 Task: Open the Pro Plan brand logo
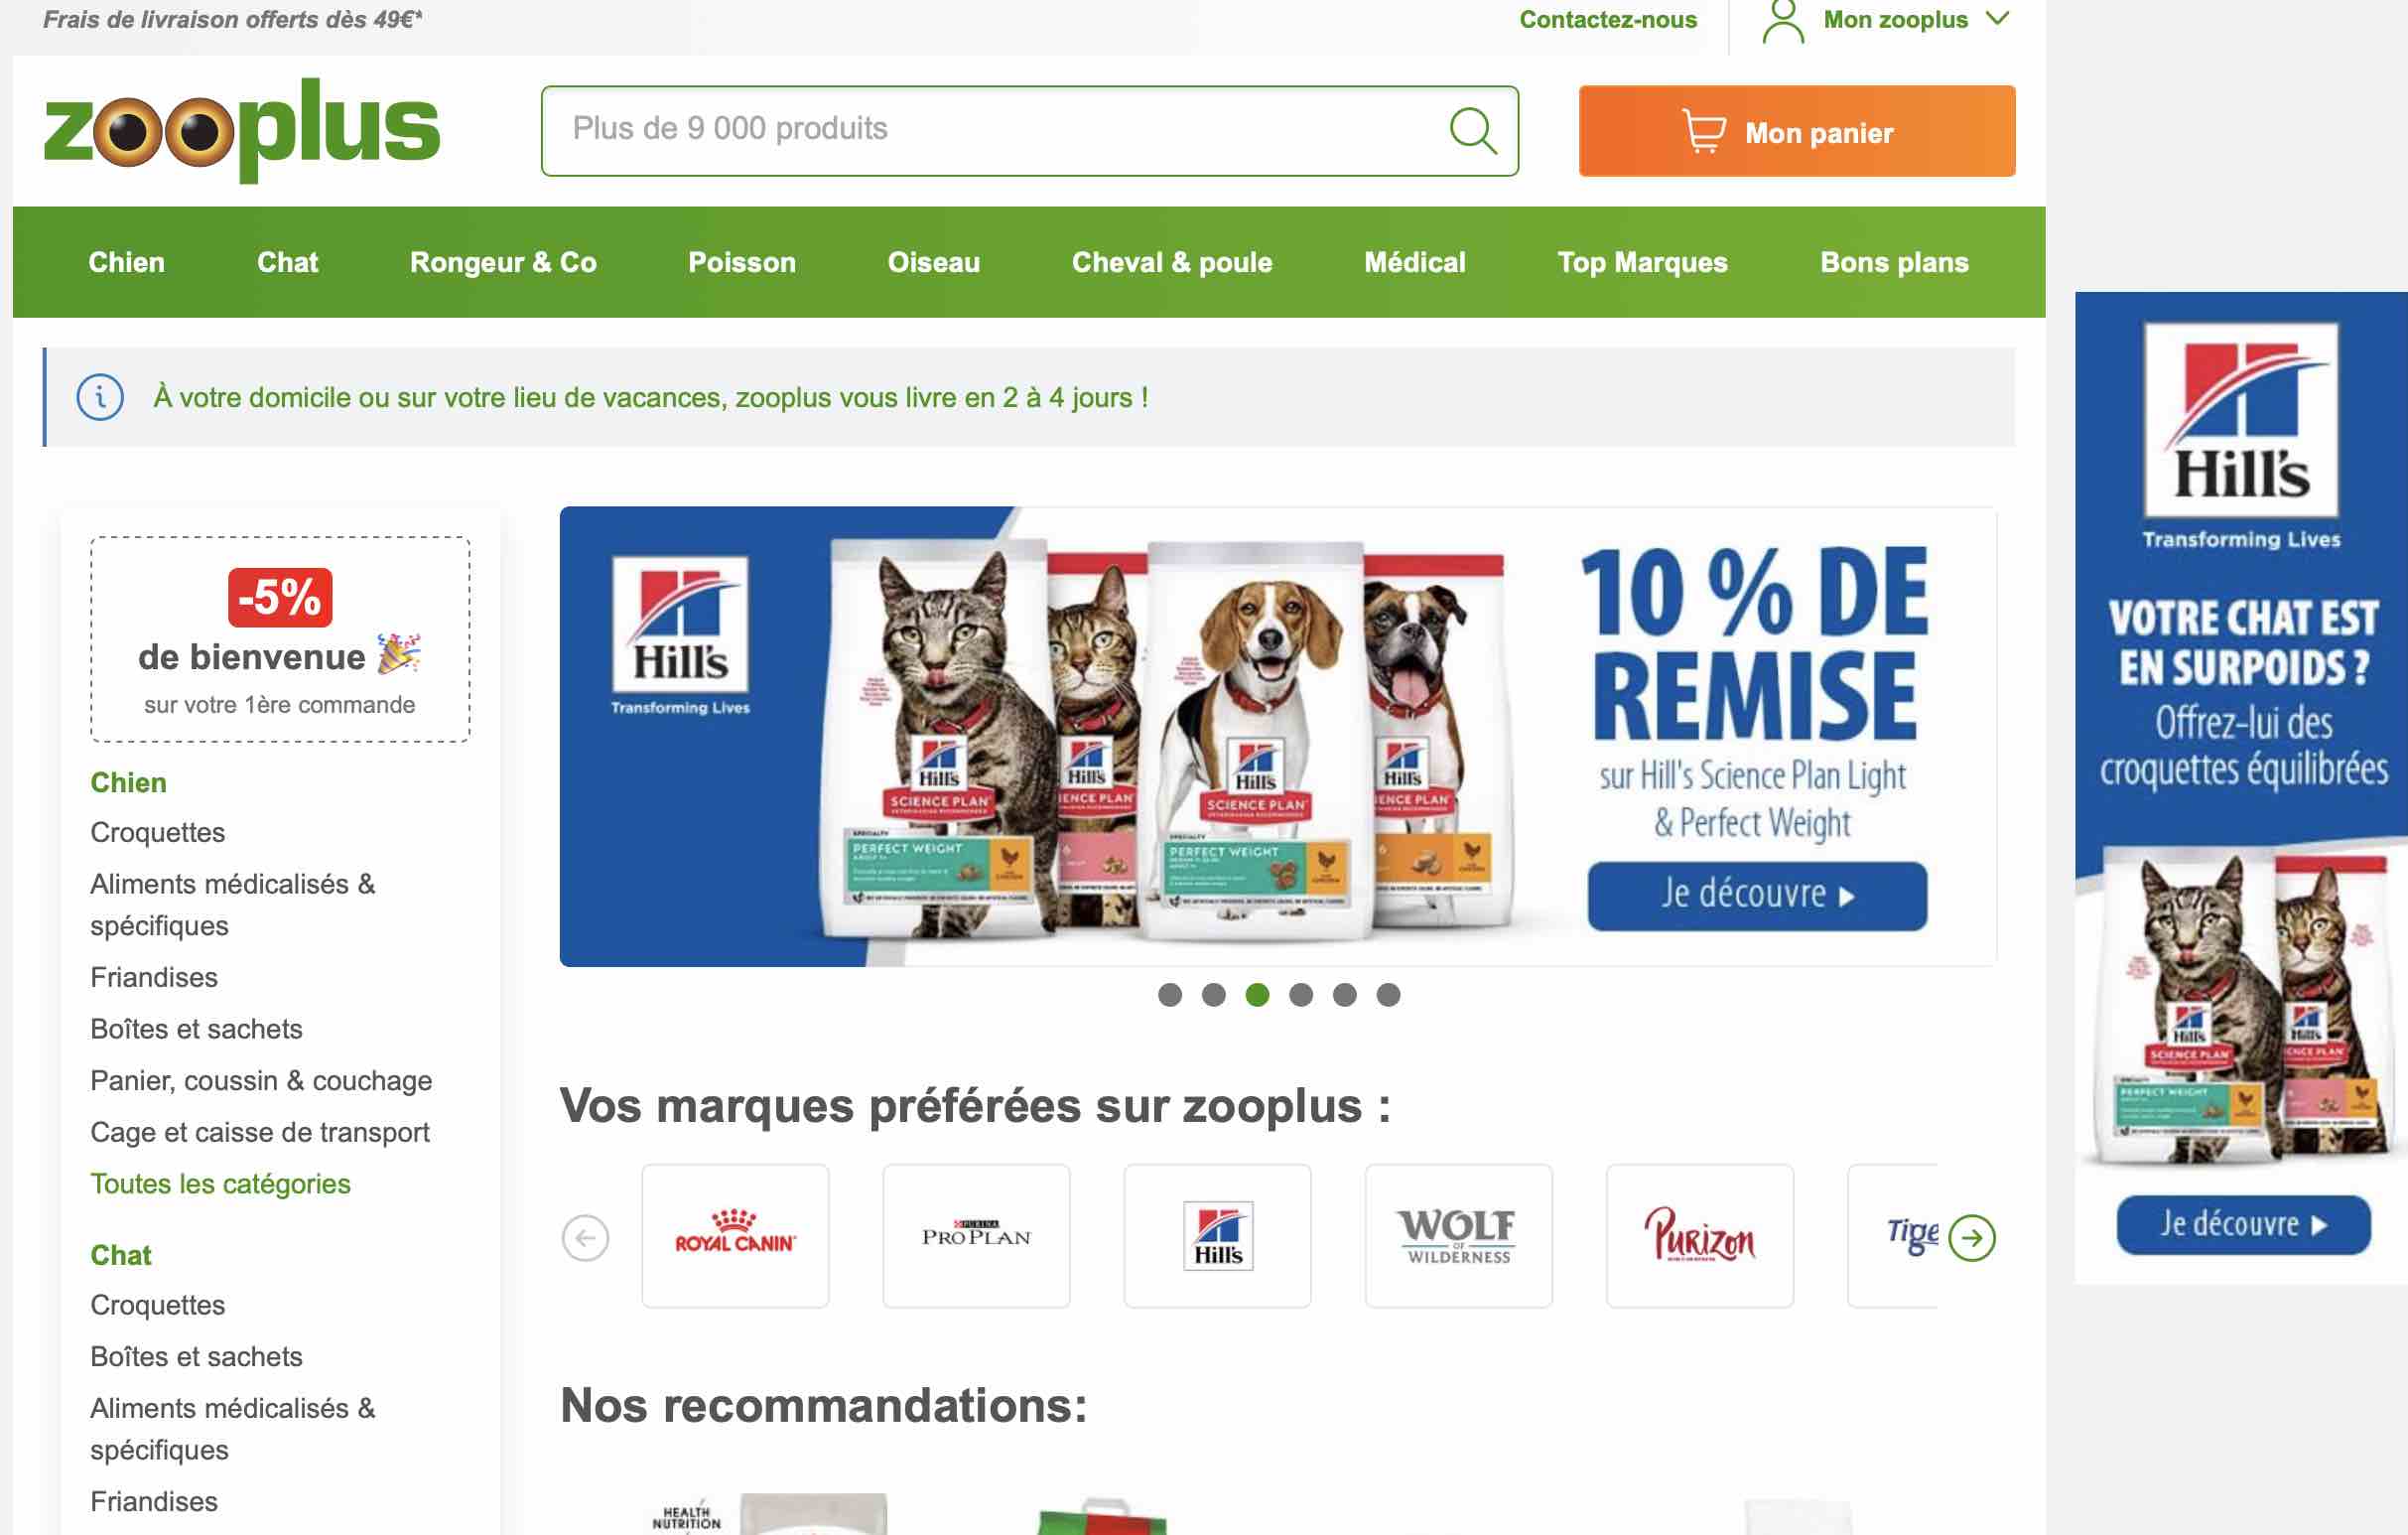coord(976,1235)
